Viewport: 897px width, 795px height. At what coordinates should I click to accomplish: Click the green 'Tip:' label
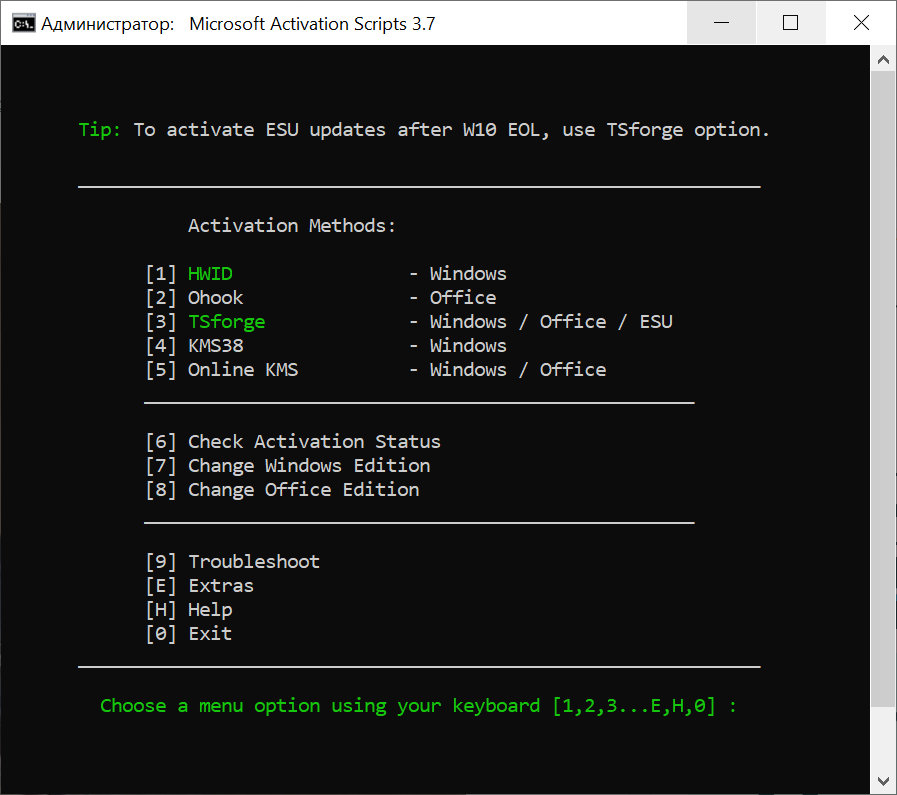(100, 130)
